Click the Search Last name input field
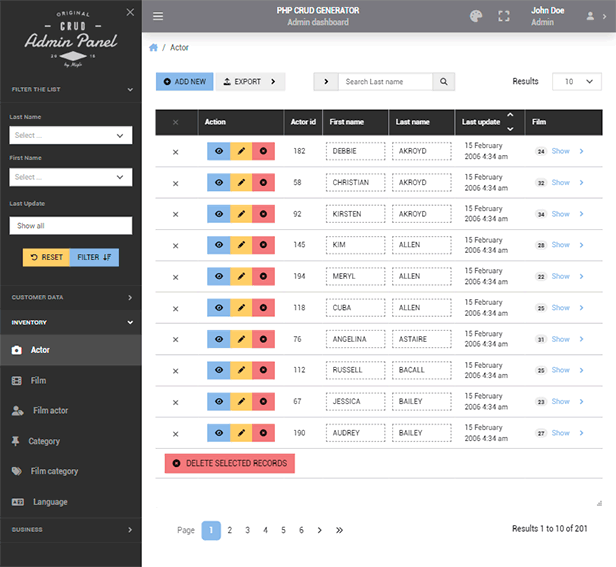This screenshot has width=616, height=567. tap(386, 82)
